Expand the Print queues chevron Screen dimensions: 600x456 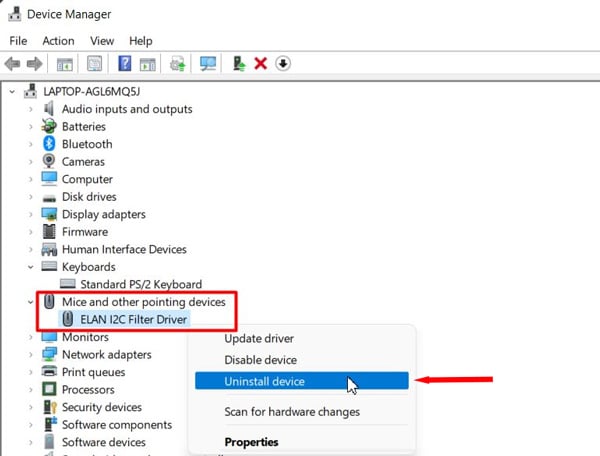tap(31, 372)
